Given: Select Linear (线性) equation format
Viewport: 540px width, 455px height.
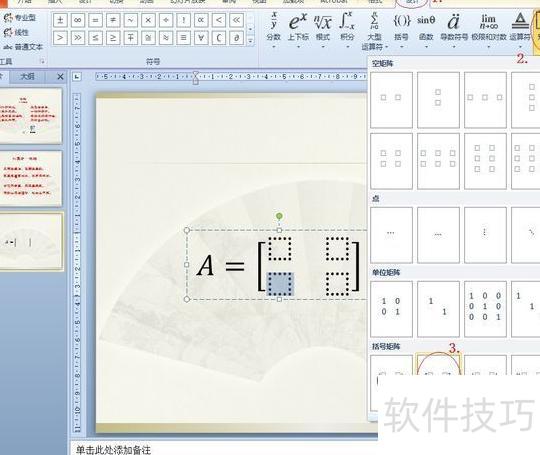Looking at the screenshot, I should [16, 32].
